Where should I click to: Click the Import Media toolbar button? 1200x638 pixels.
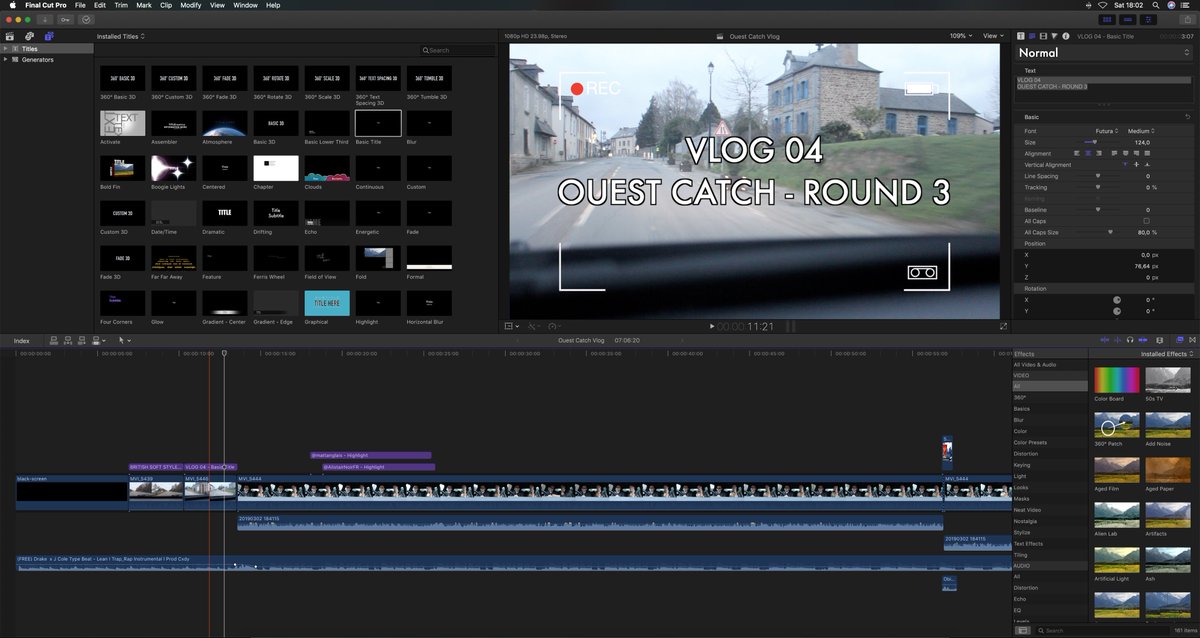point(45,19)
